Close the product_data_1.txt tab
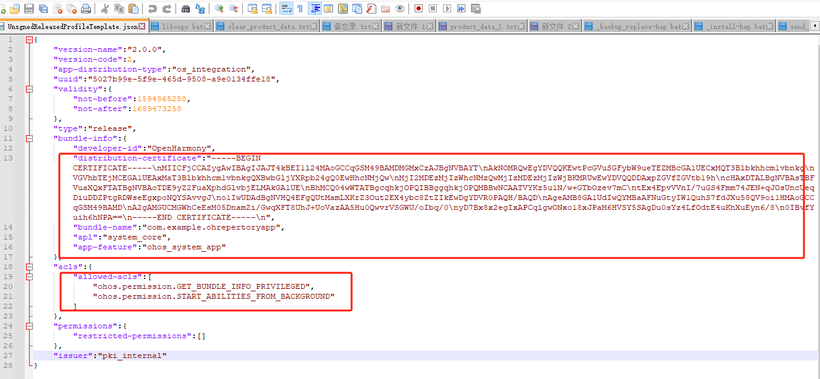 click(522, 26)
